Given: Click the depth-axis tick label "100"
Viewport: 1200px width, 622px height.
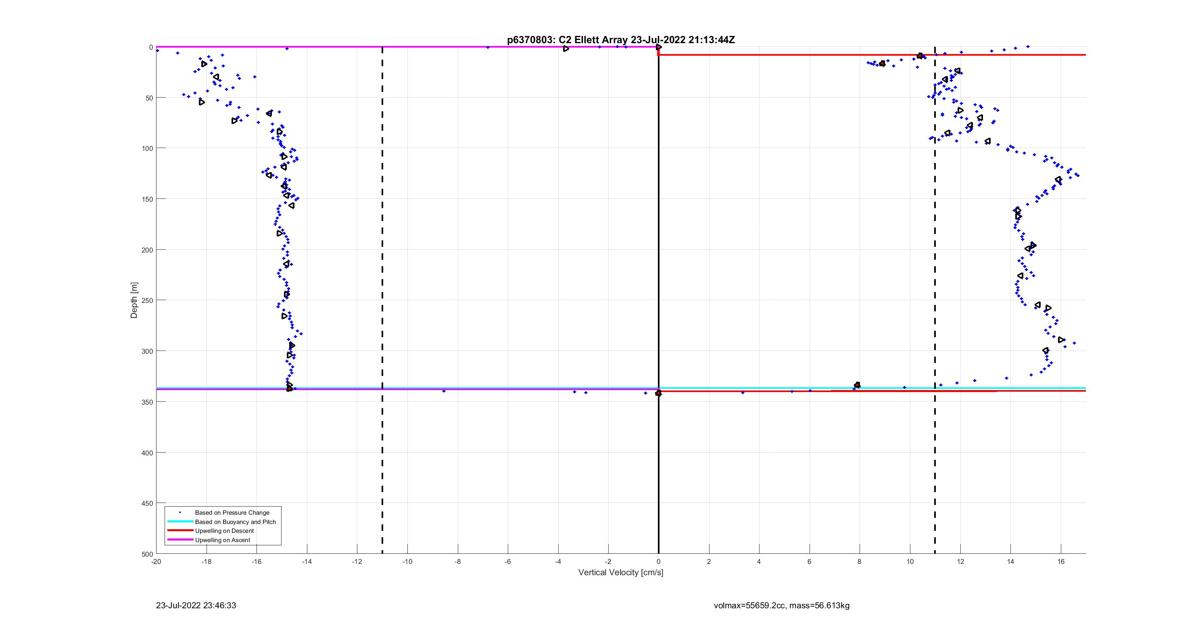Looking at the screenshot, I should click(146, 148).
